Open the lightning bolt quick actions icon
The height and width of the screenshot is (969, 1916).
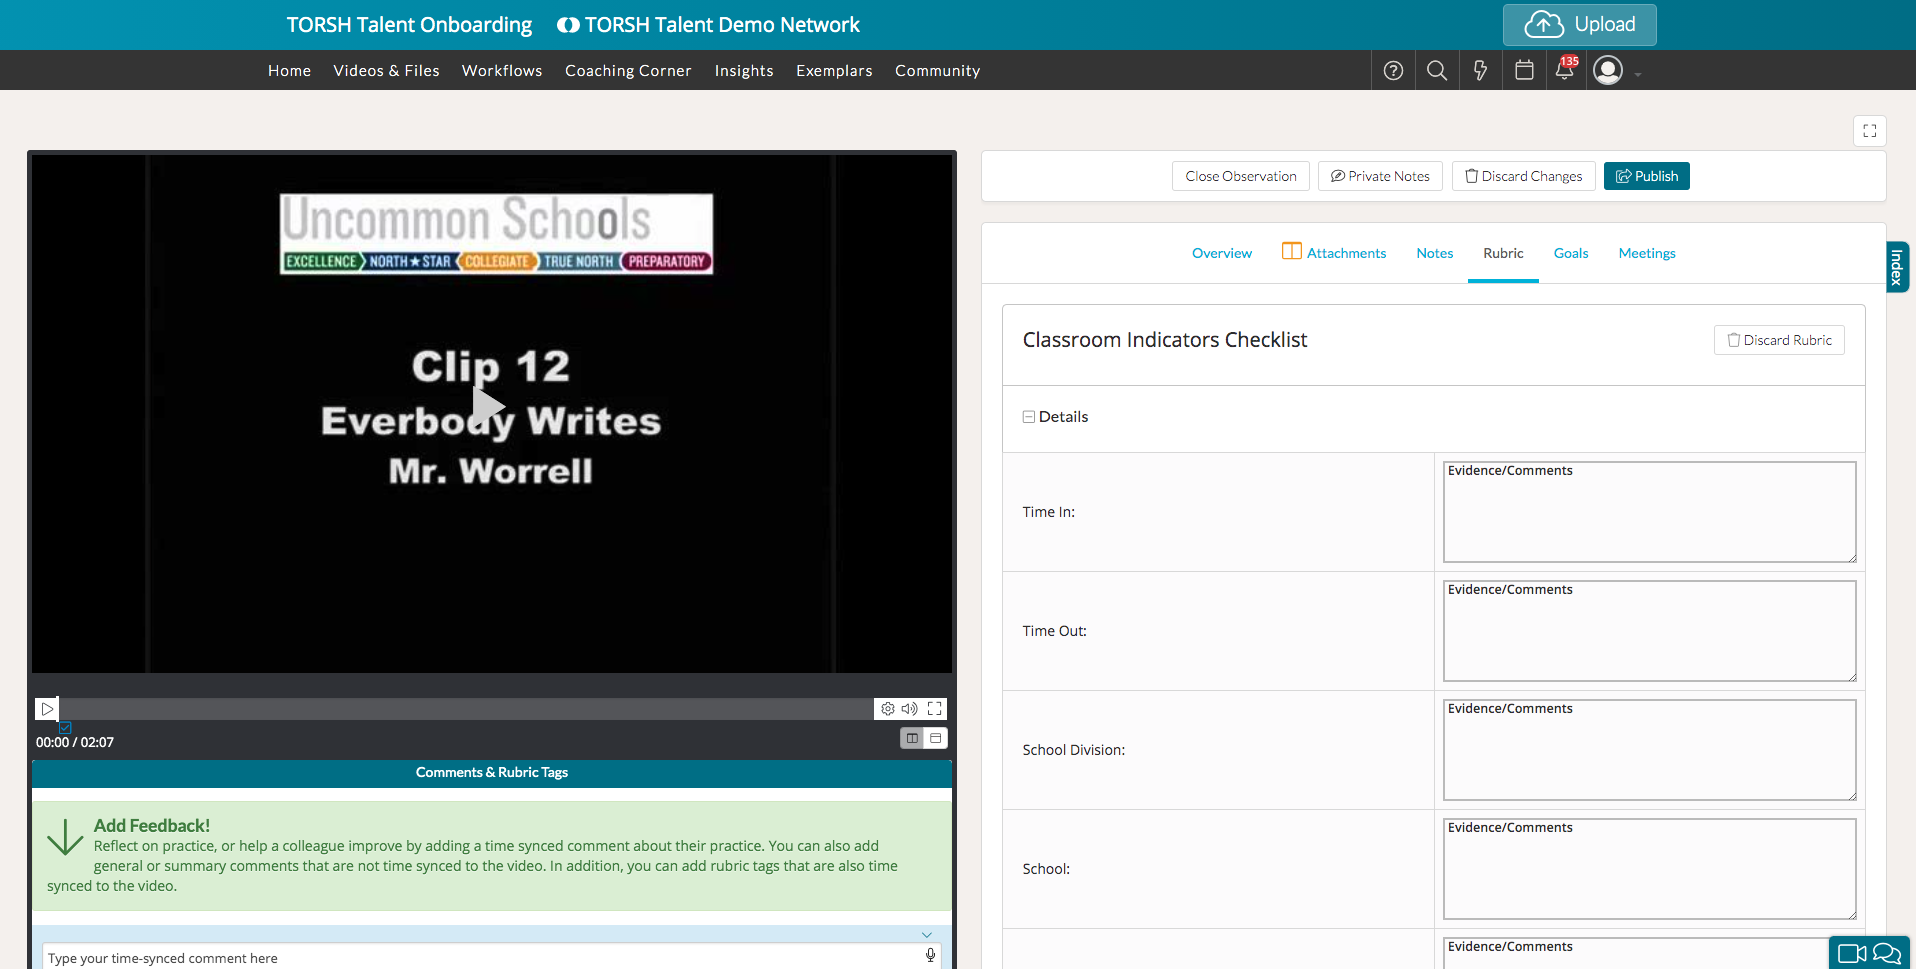1480,71
